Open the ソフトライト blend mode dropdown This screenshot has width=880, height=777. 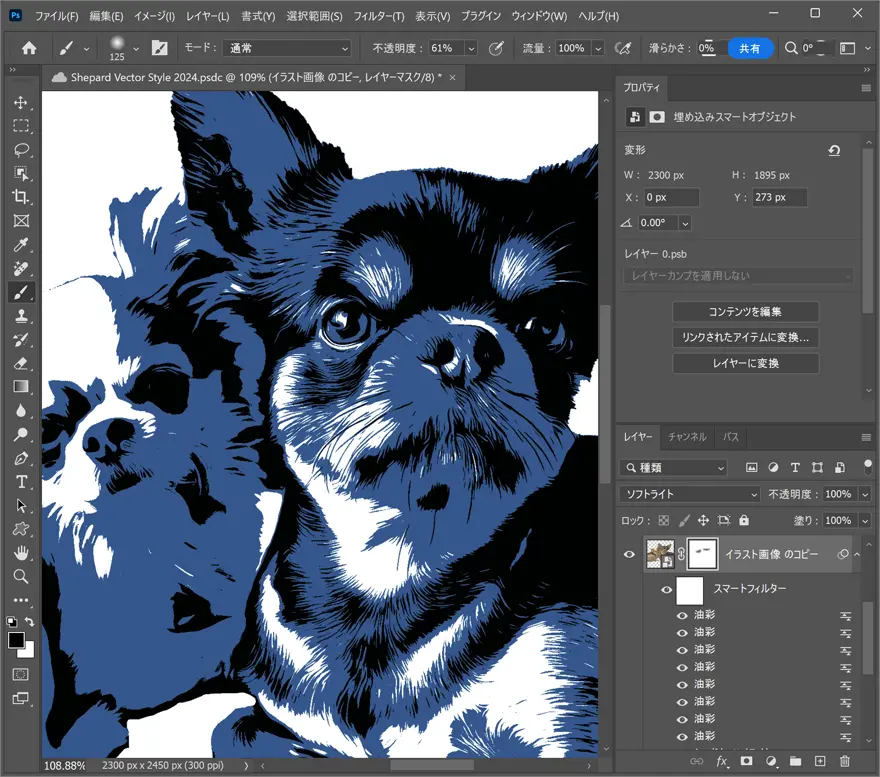pos(690,494)
